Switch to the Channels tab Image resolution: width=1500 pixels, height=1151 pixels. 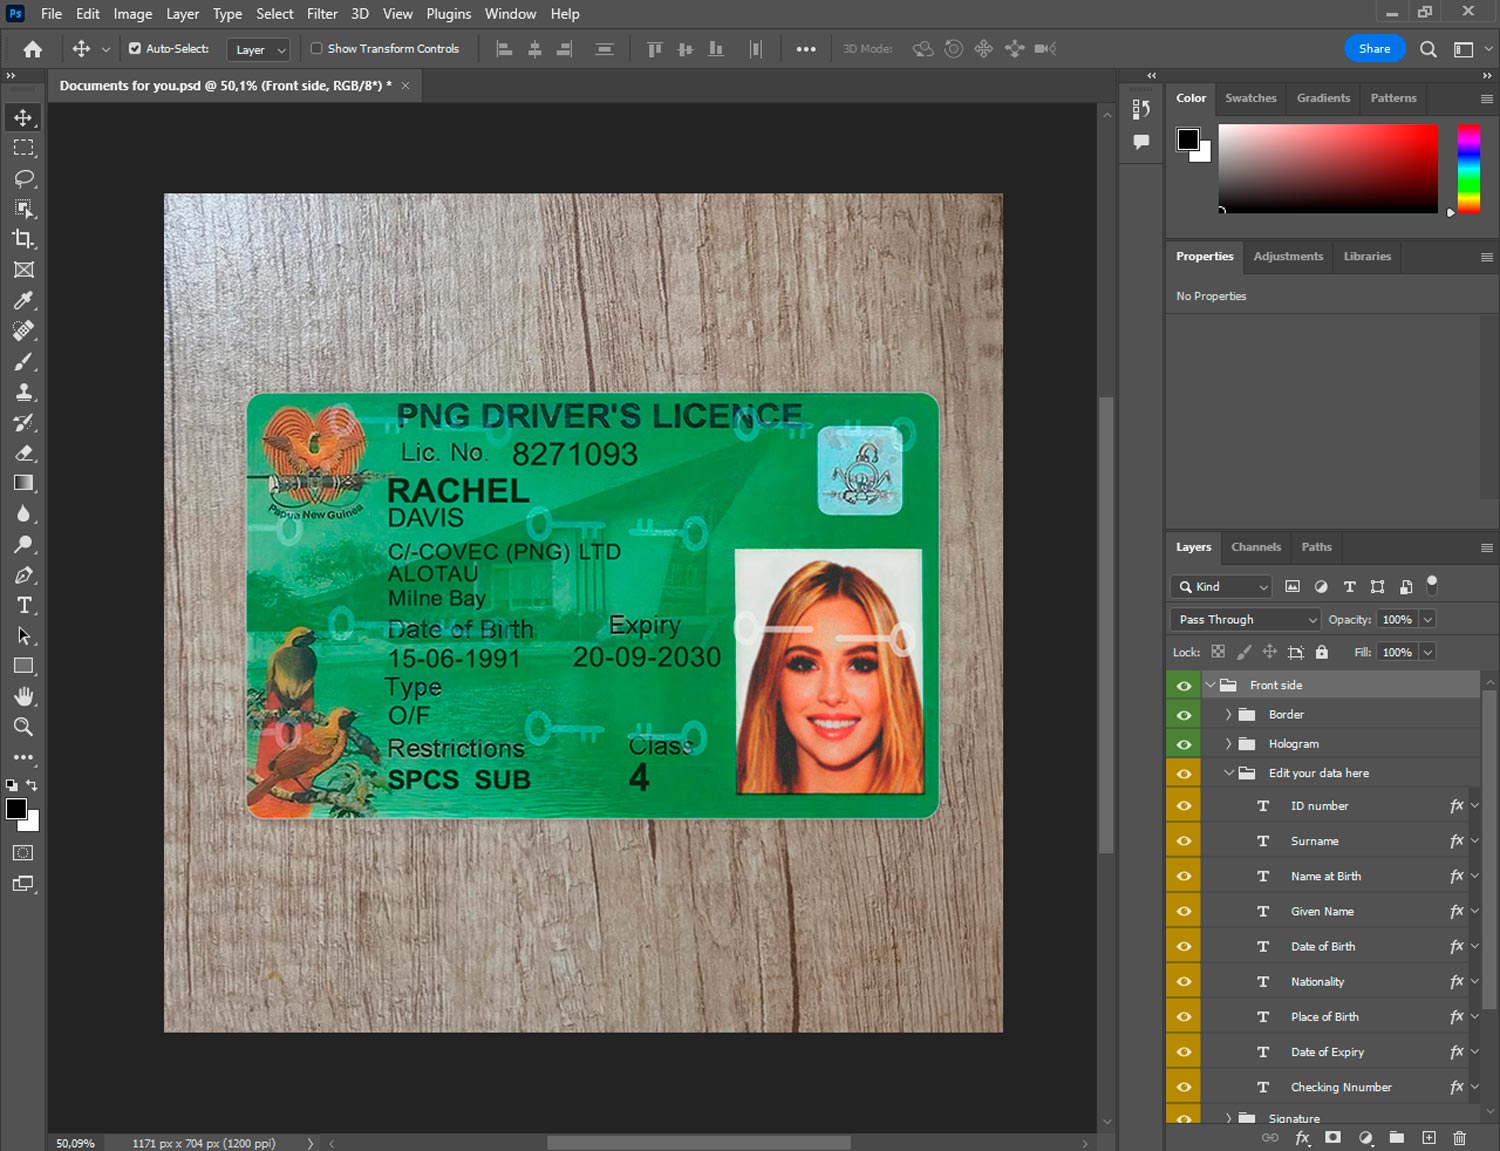click(1255, 547)
